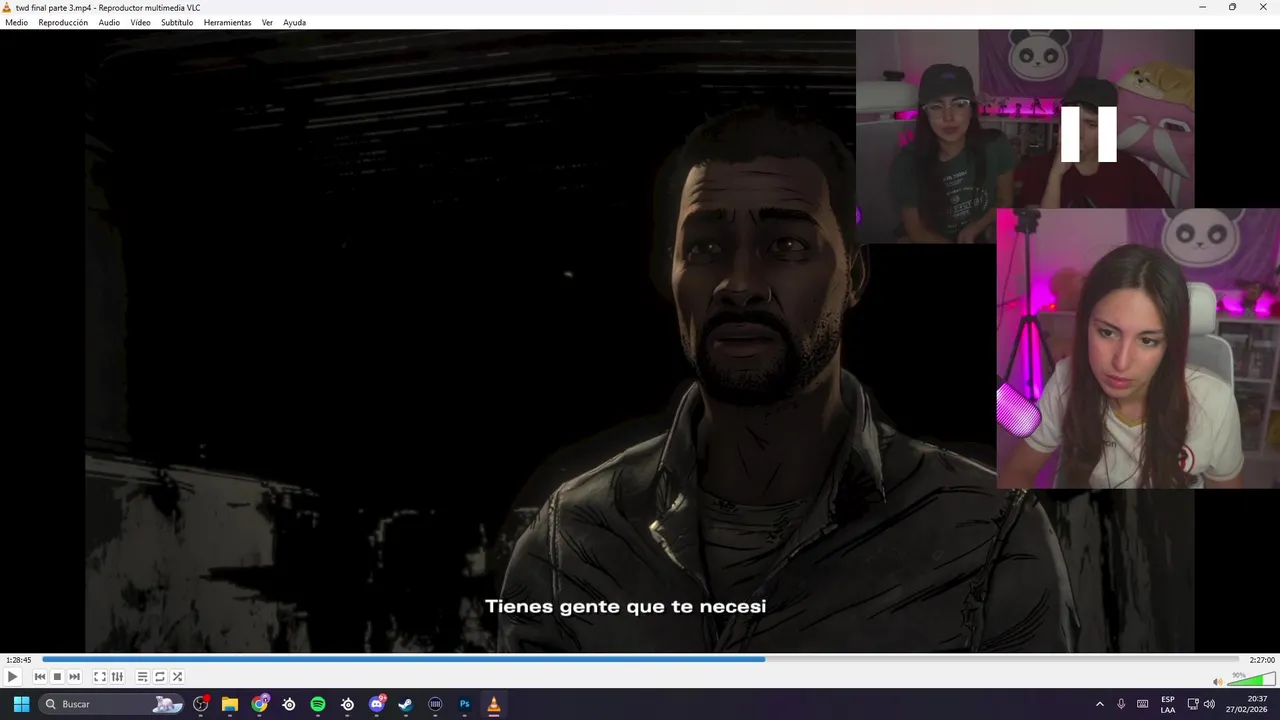Open Discord from the taskbar

[x=377, y=704]
